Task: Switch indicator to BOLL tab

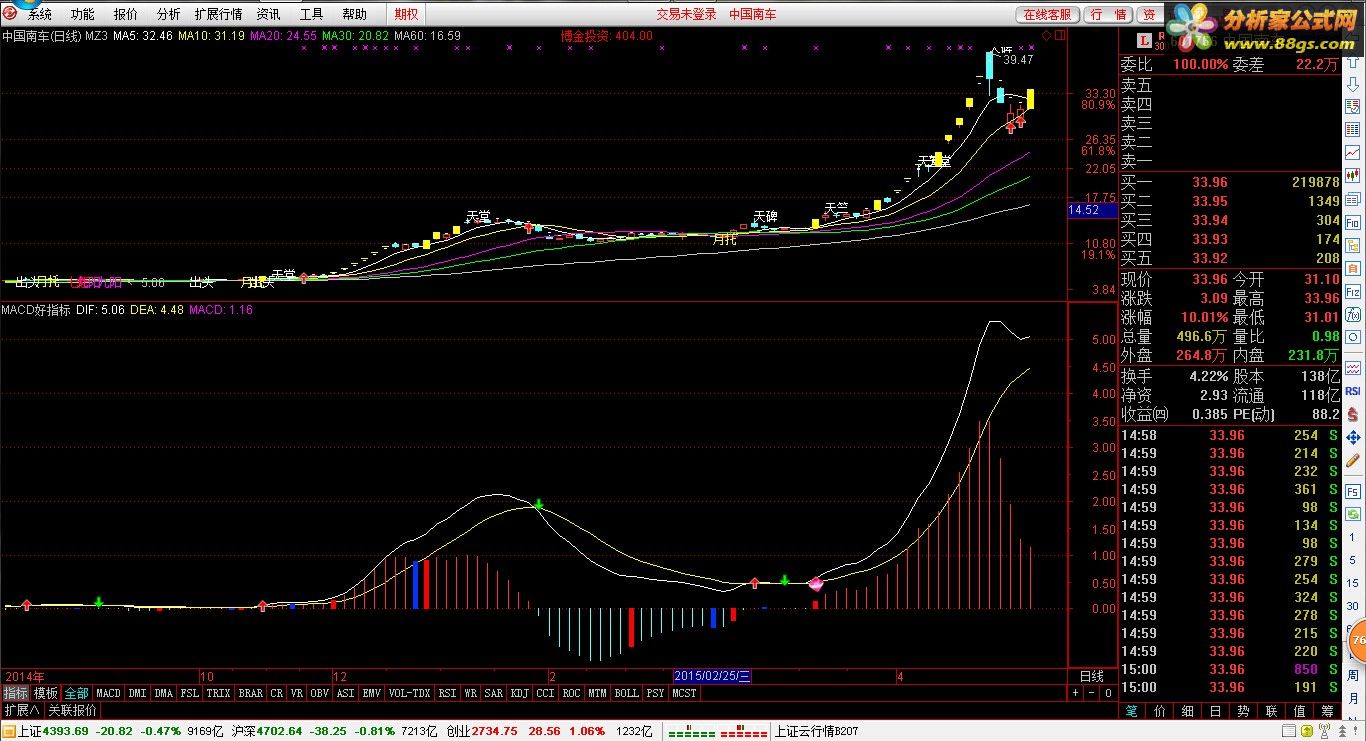Action: click(x=626, y=693)
